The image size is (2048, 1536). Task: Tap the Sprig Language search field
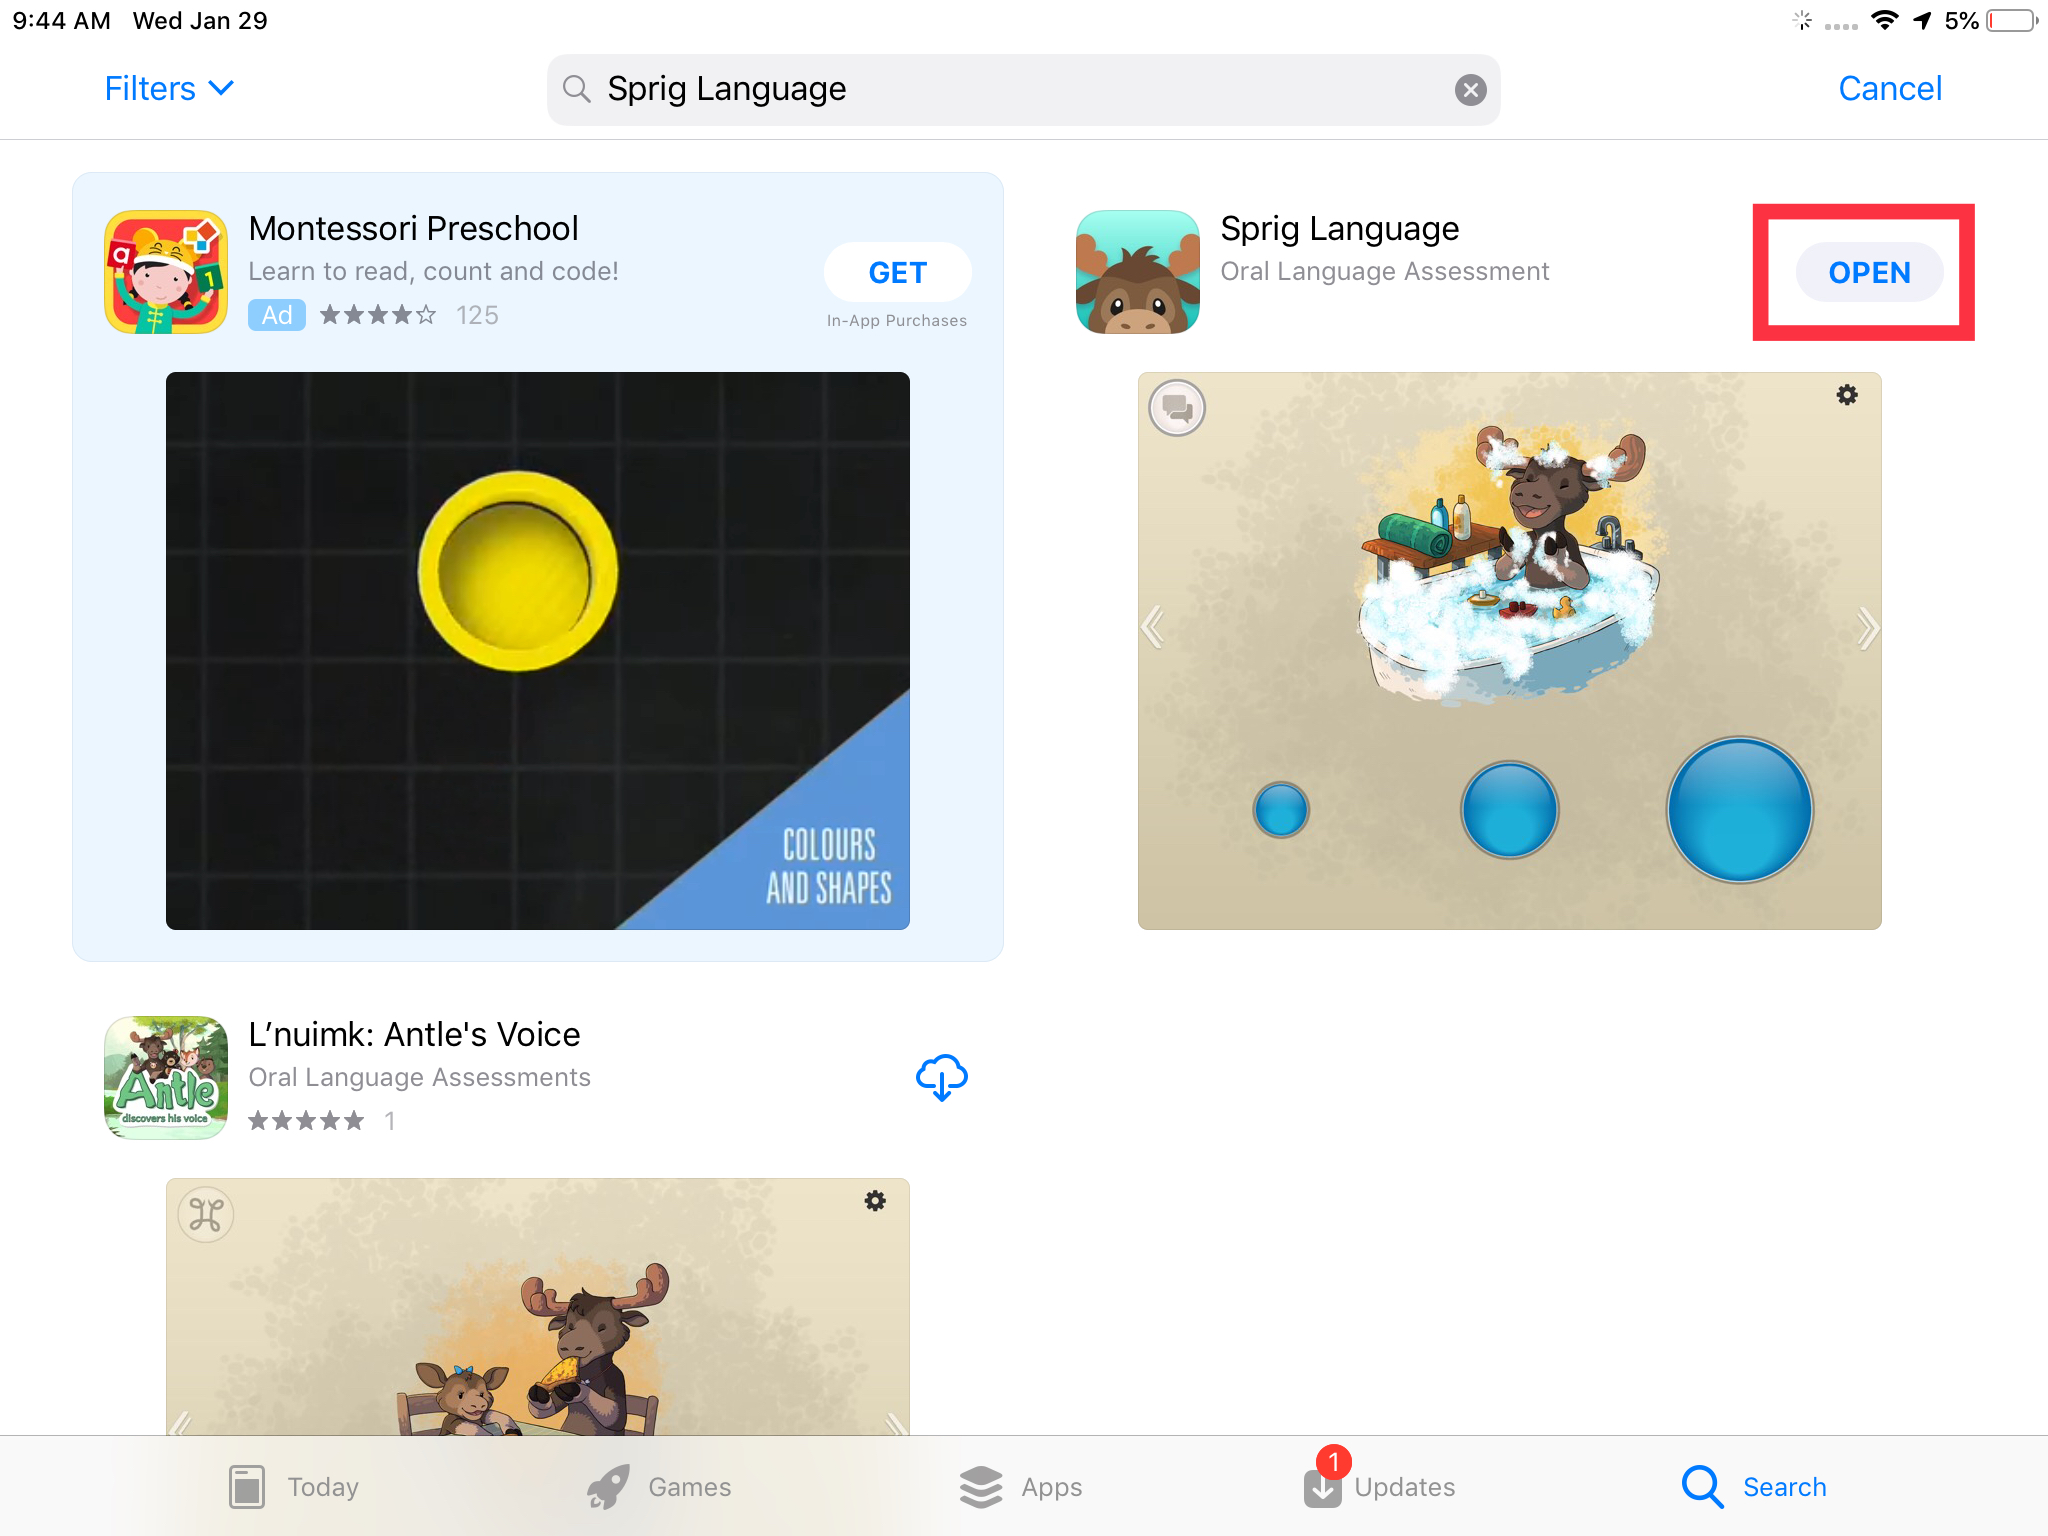click(1023, 90)
